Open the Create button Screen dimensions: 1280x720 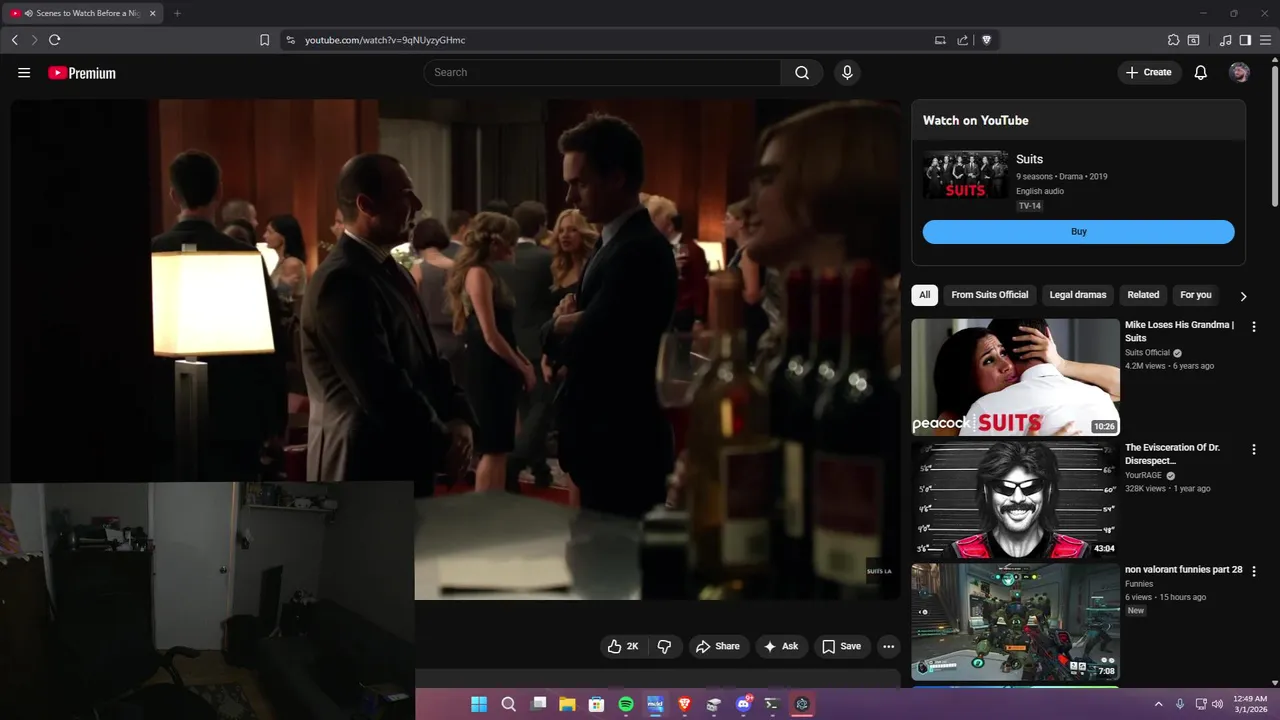pos(1149,72)
